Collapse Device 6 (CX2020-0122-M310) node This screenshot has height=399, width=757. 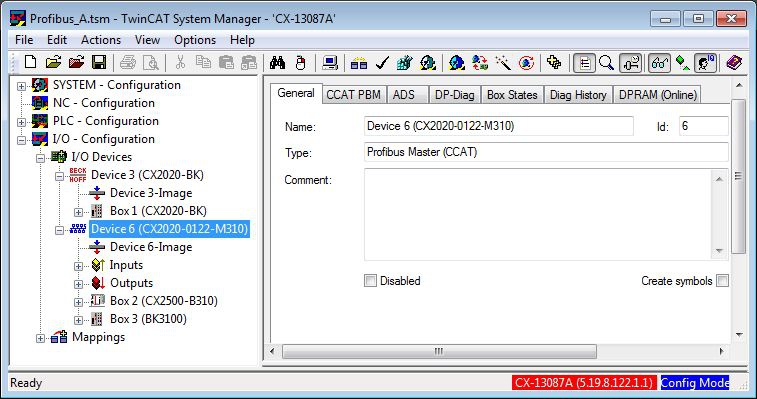coord(59,230)
